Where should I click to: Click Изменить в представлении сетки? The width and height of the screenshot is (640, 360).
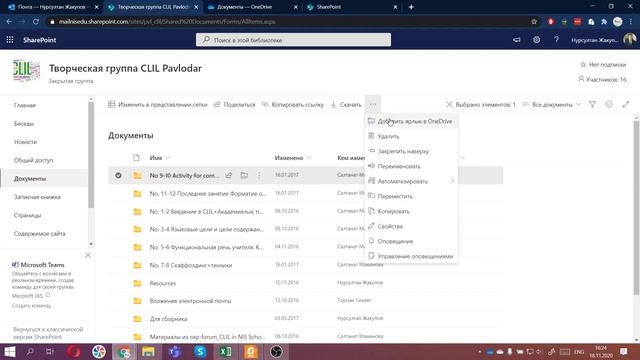coord(158,104)
